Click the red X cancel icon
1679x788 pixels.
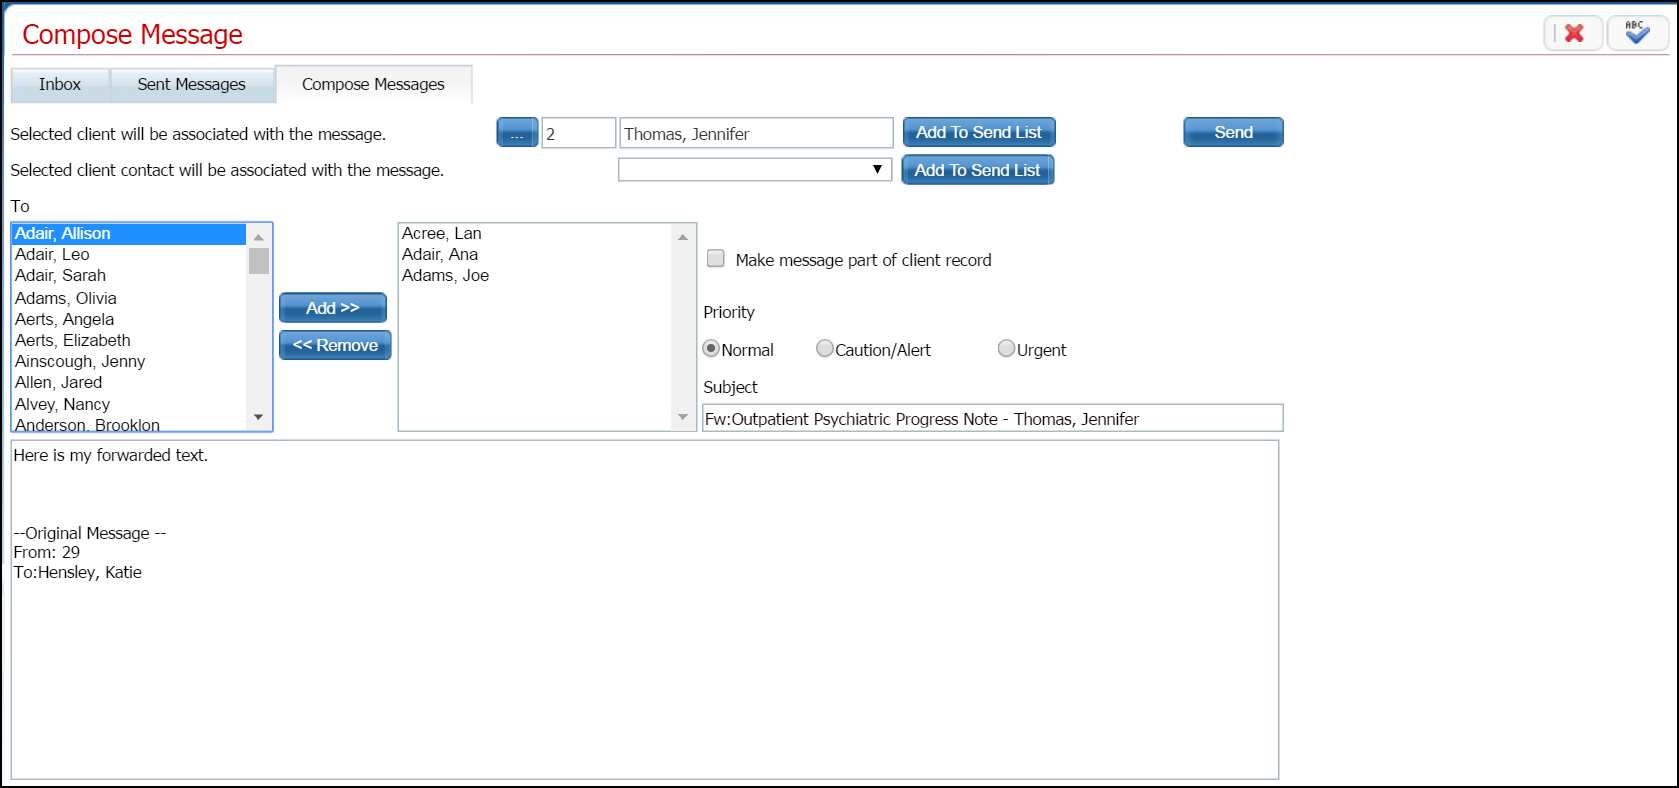tap(1574, 33)
